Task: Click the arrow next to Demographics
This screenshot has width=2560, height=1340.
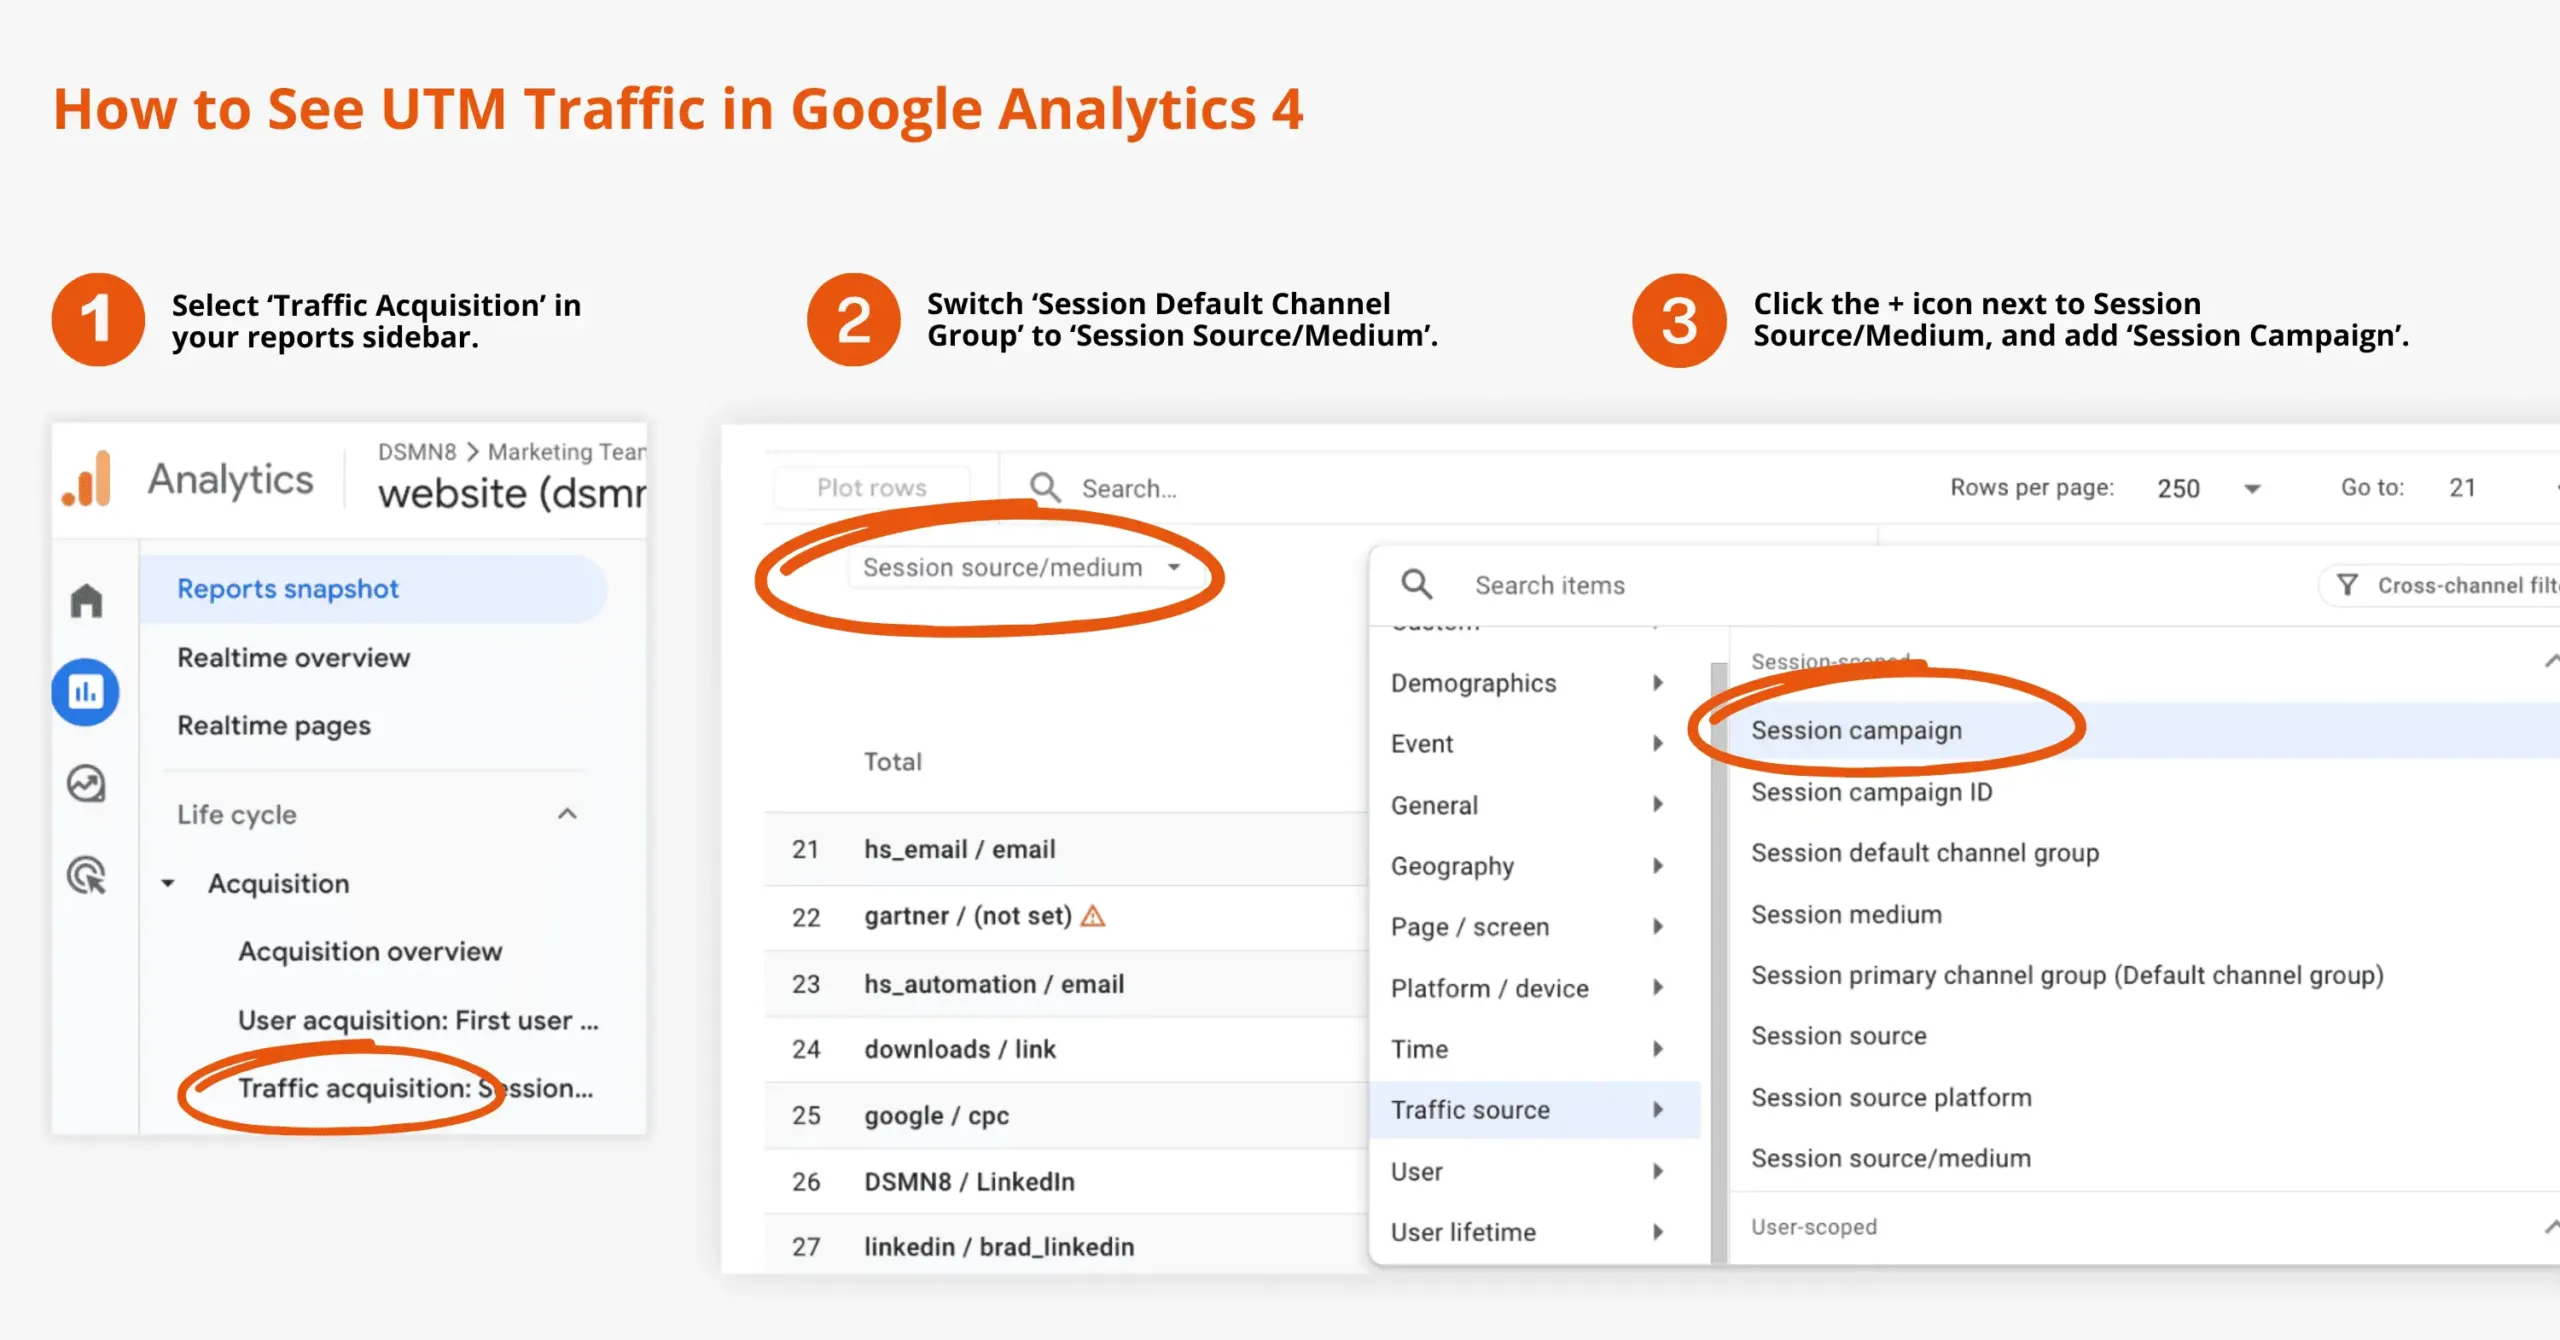Action: pos(1658,683)
